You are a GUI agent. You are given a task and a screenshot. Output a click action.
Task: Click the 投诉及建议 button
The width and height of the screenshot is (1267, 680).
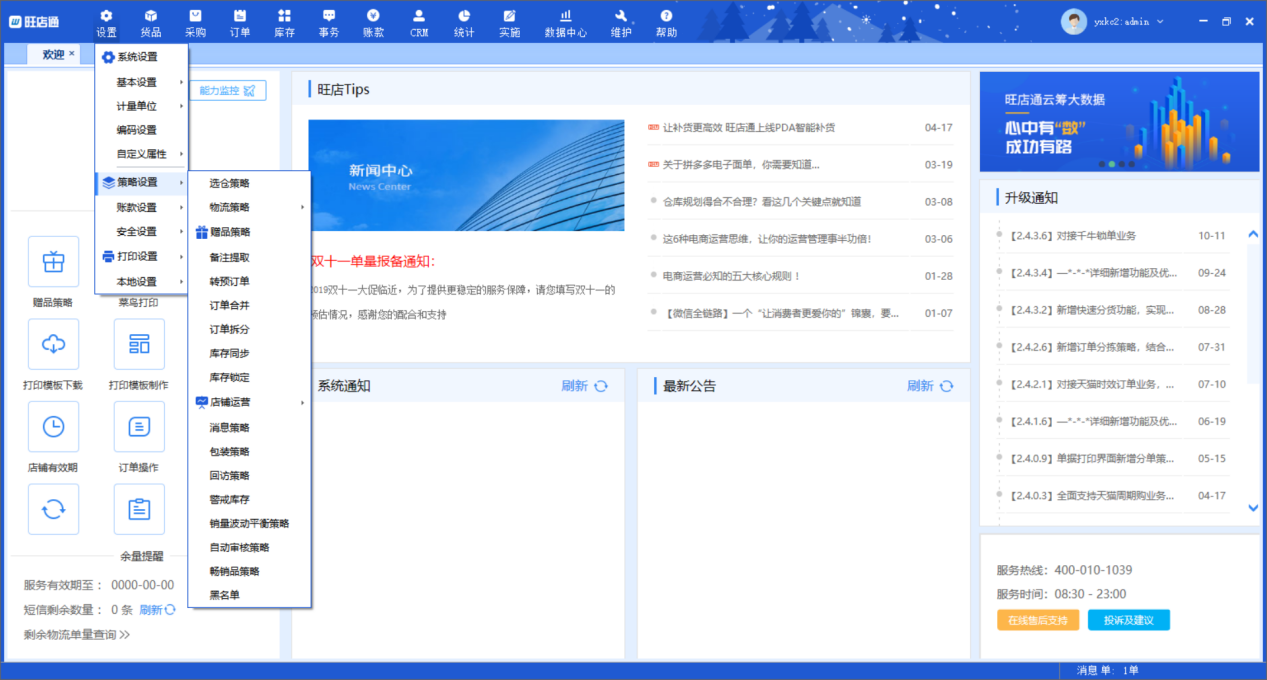point(1129,620)
